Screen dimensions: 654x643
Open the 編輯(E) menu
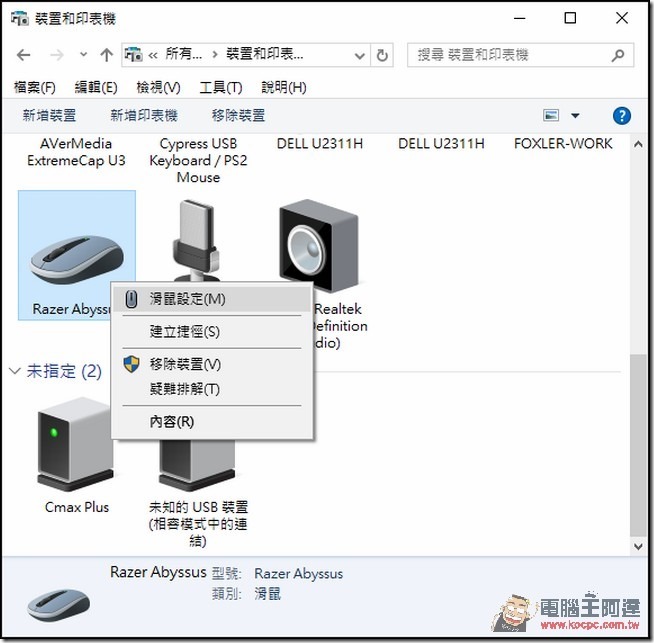pyautogui.click(x=96, y=87)
